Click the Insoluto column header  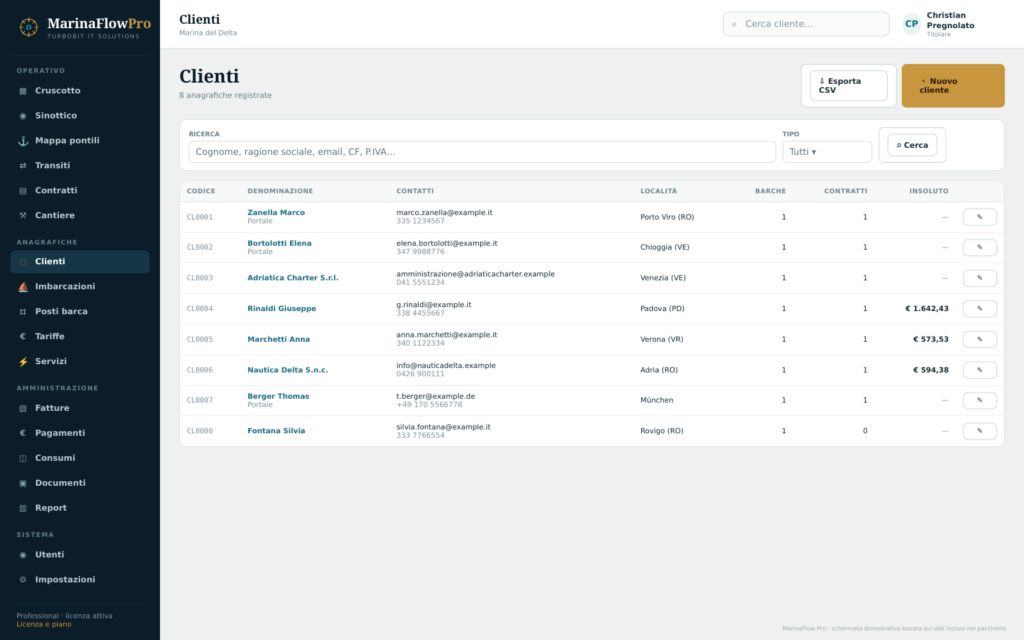[929, 191]
